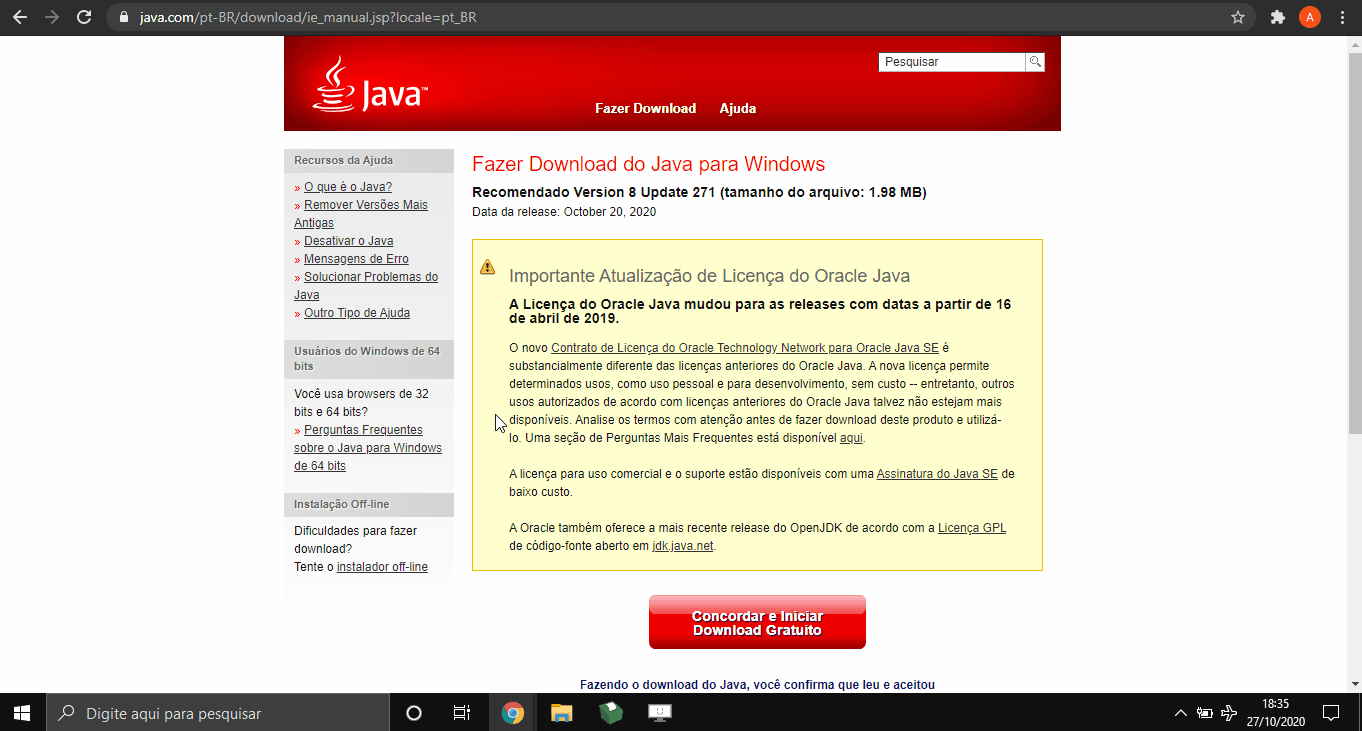Select the Fazer Download menu item
The height and width of the screenshot is (731, 1362).
point(645,108)
